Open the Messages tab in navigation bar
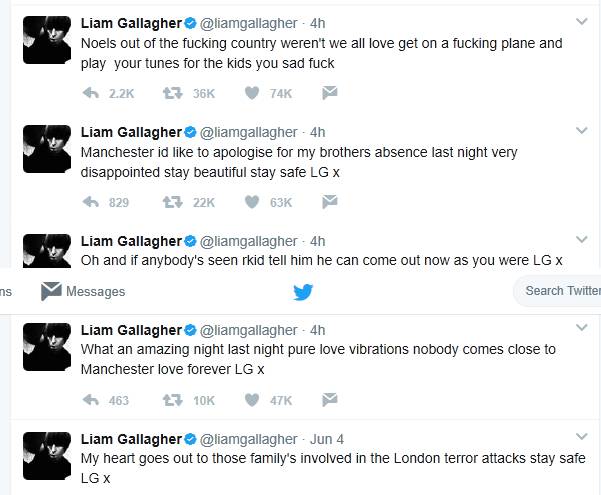The image size is (601, 495). pyautogui.click(x=83, y=291)
